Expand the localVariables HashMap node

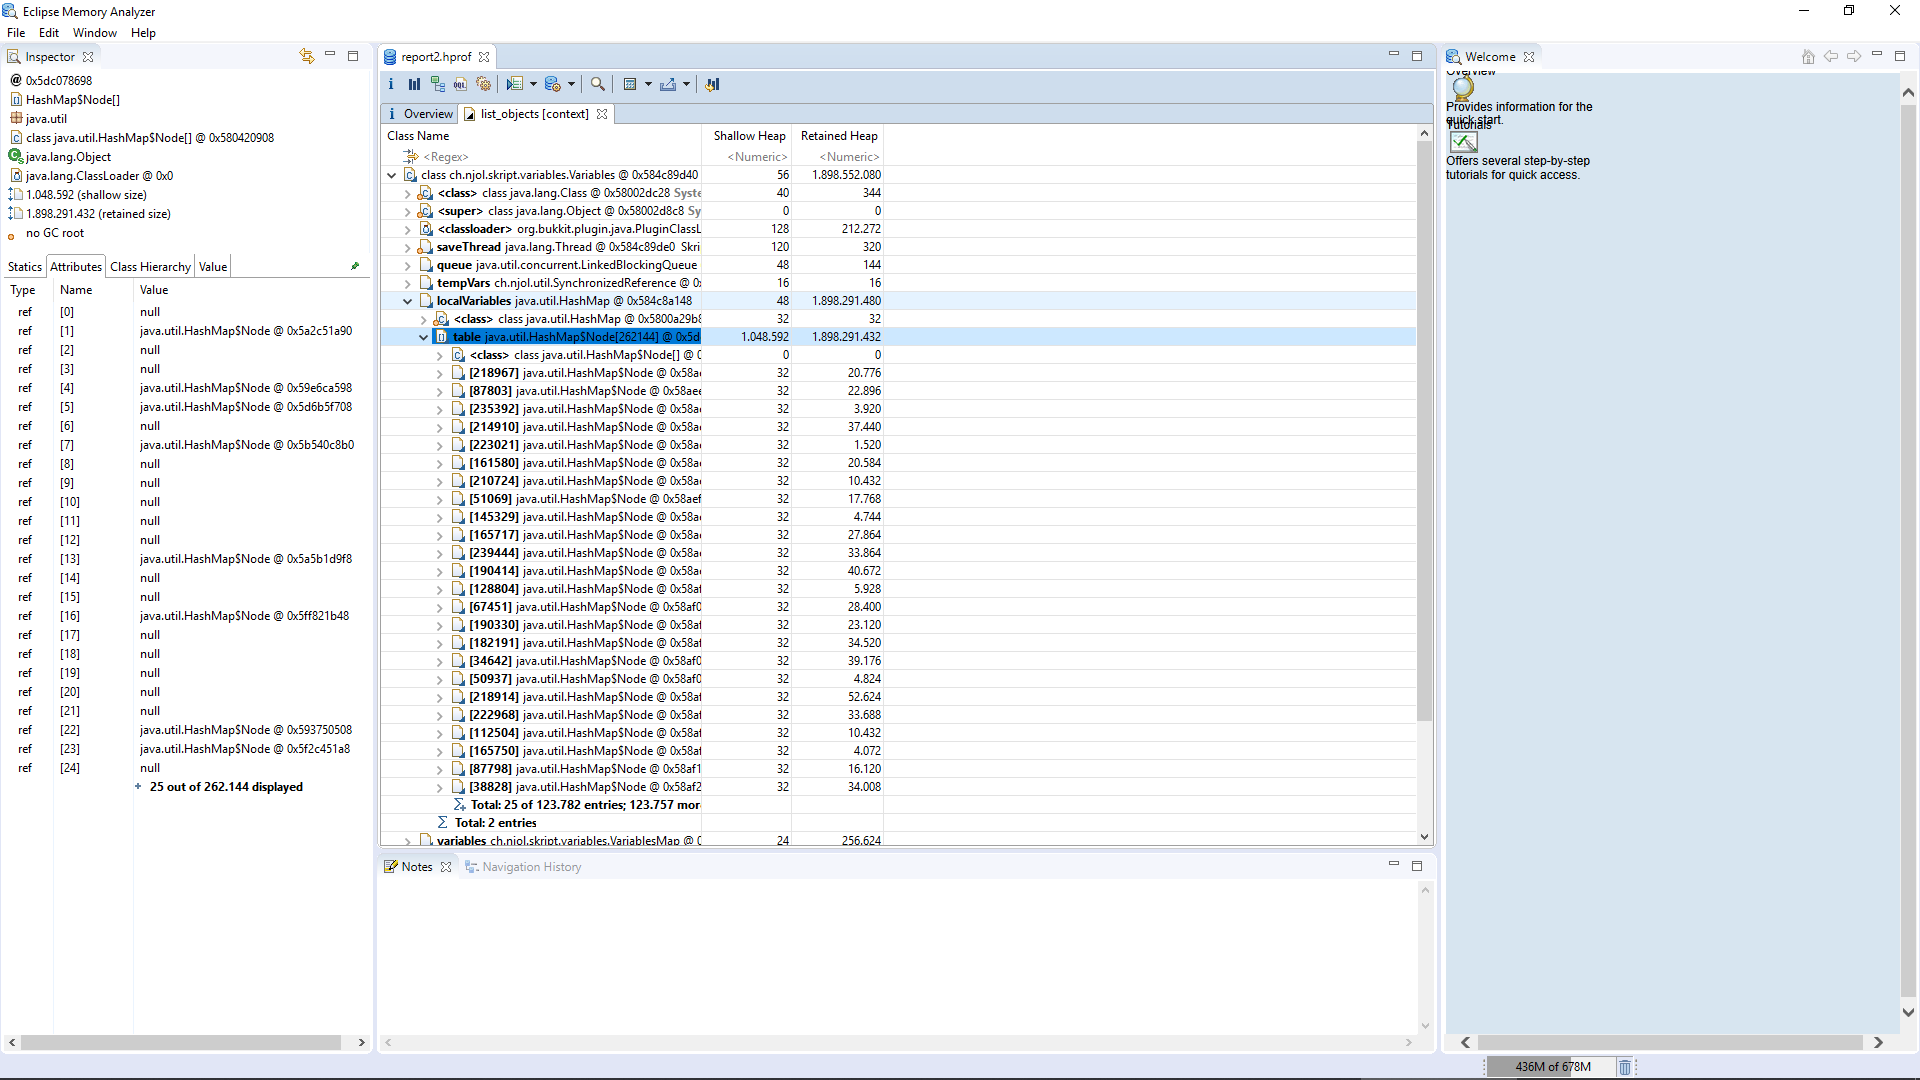click(407, 301)
